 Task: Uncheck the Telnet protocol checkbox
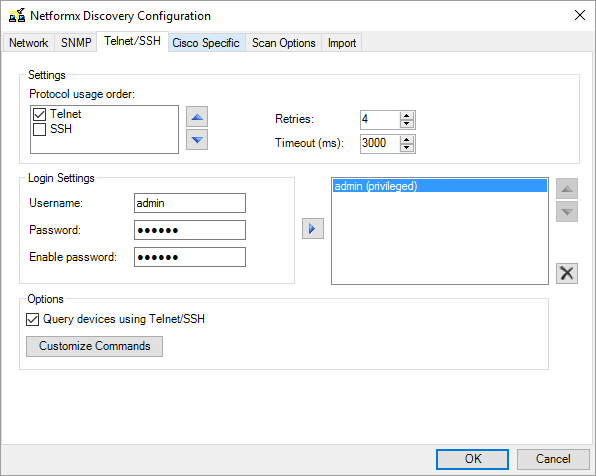40,114
